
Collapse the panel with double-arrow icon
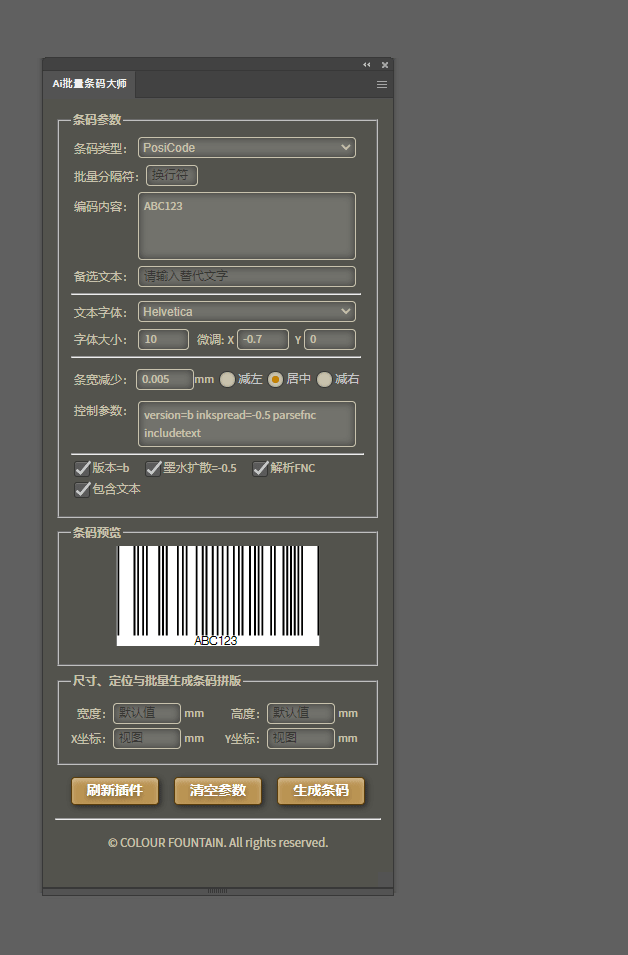(367, 65)
